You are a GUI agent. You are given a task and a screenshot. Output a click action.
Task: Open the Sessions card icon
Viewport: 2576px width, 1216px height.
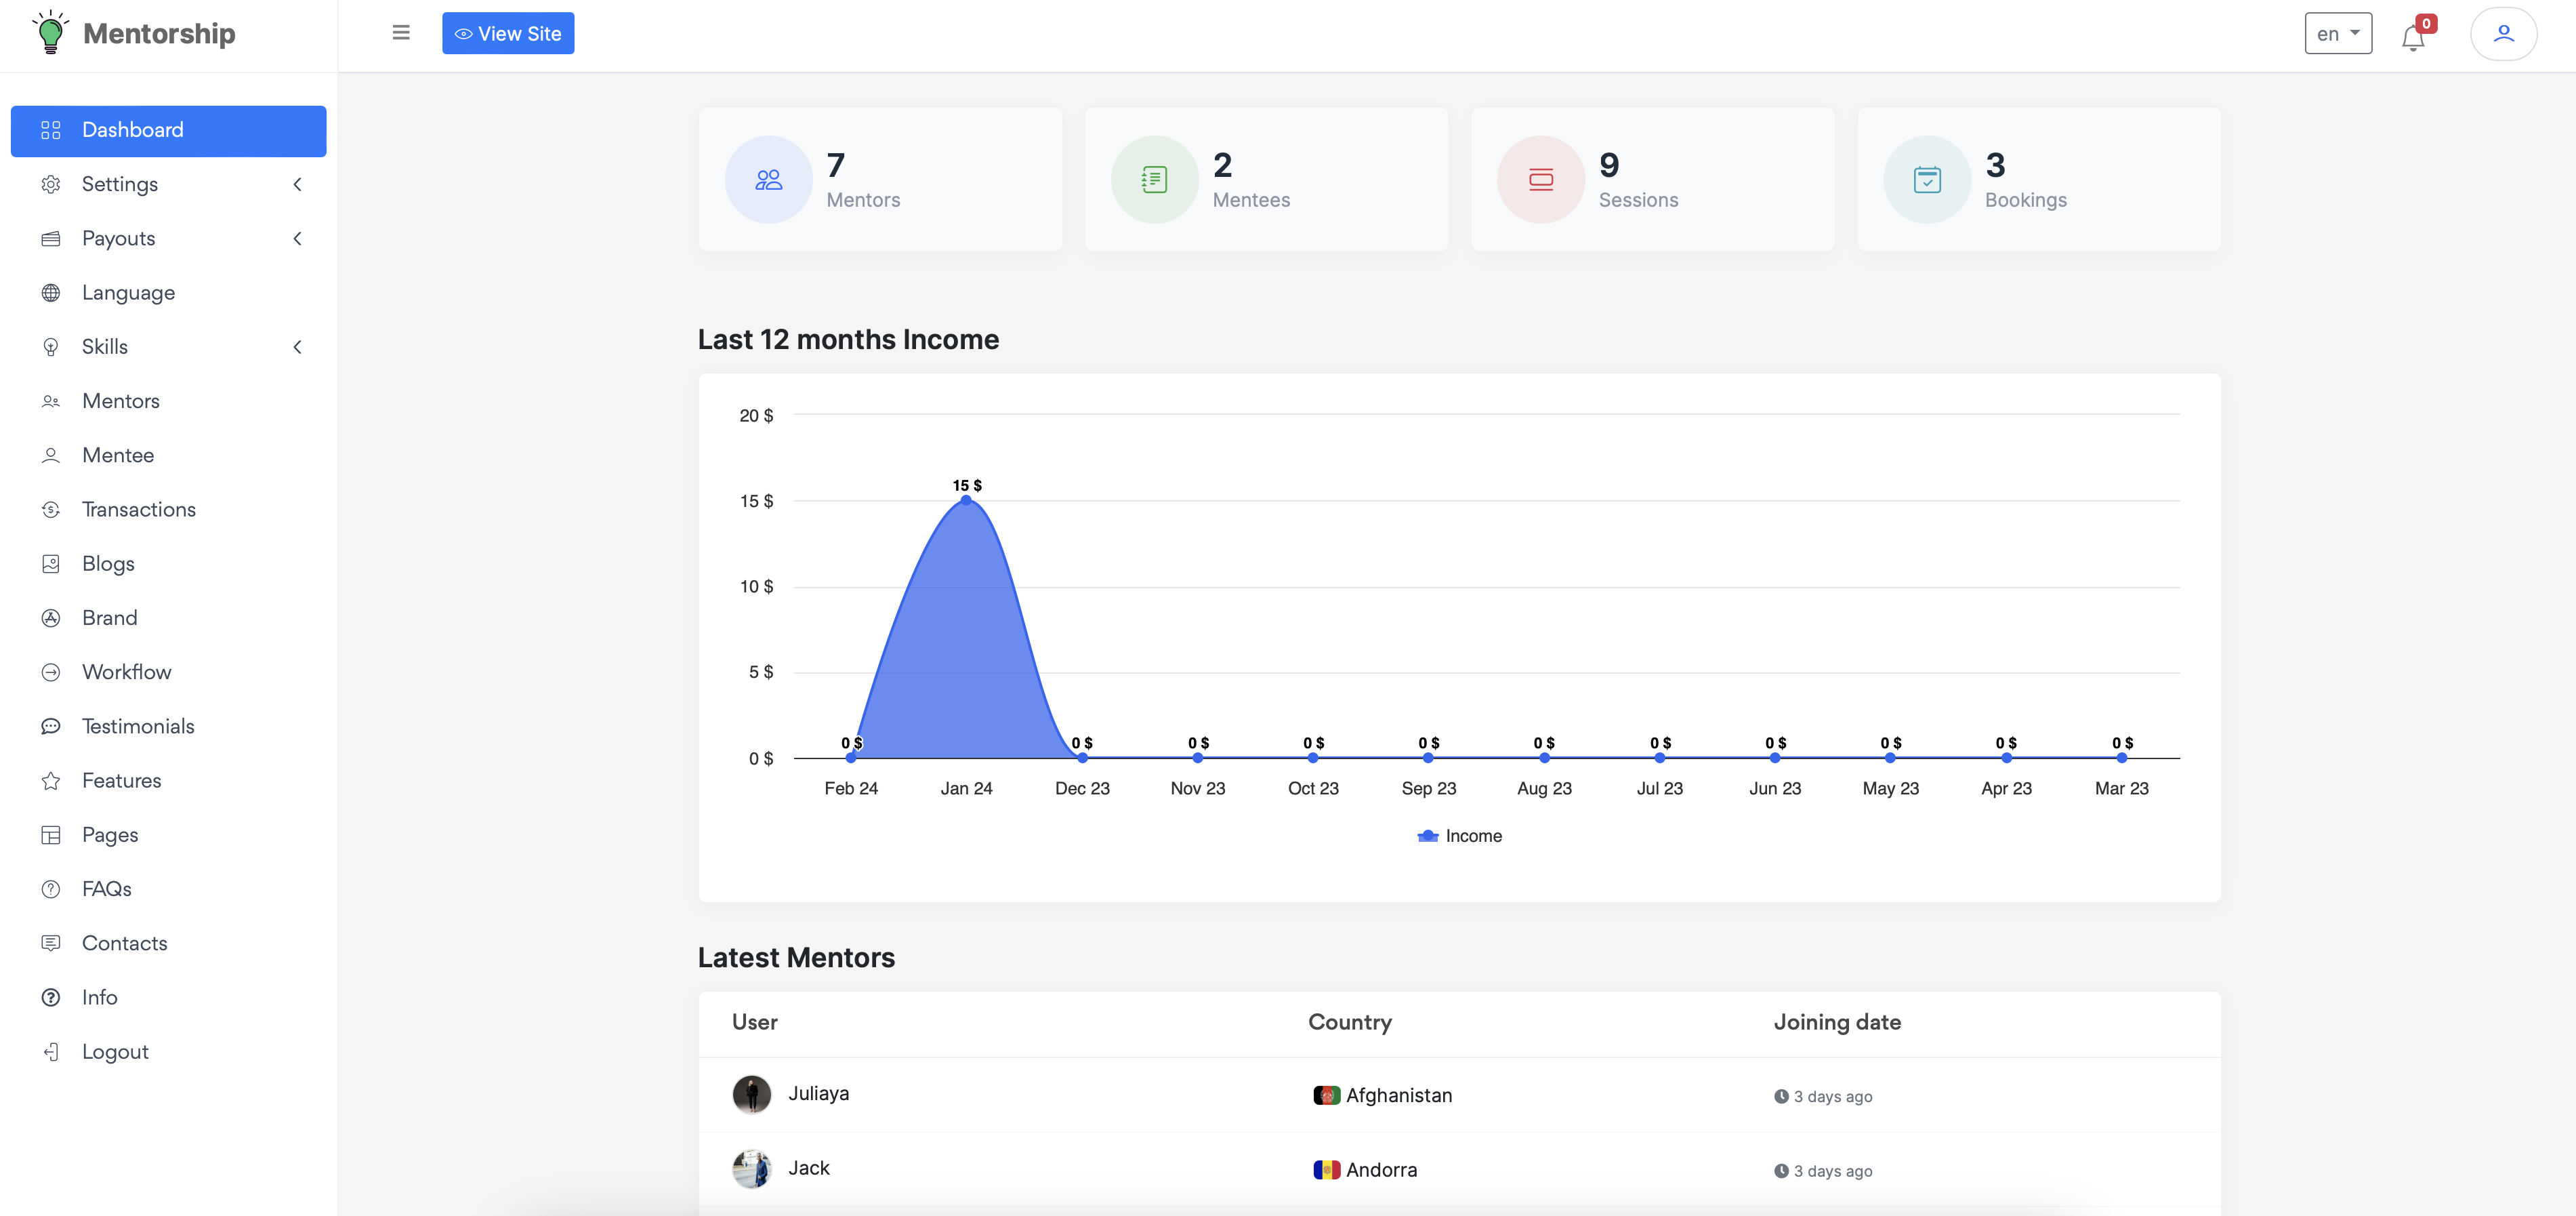(x=1540, y=179)
